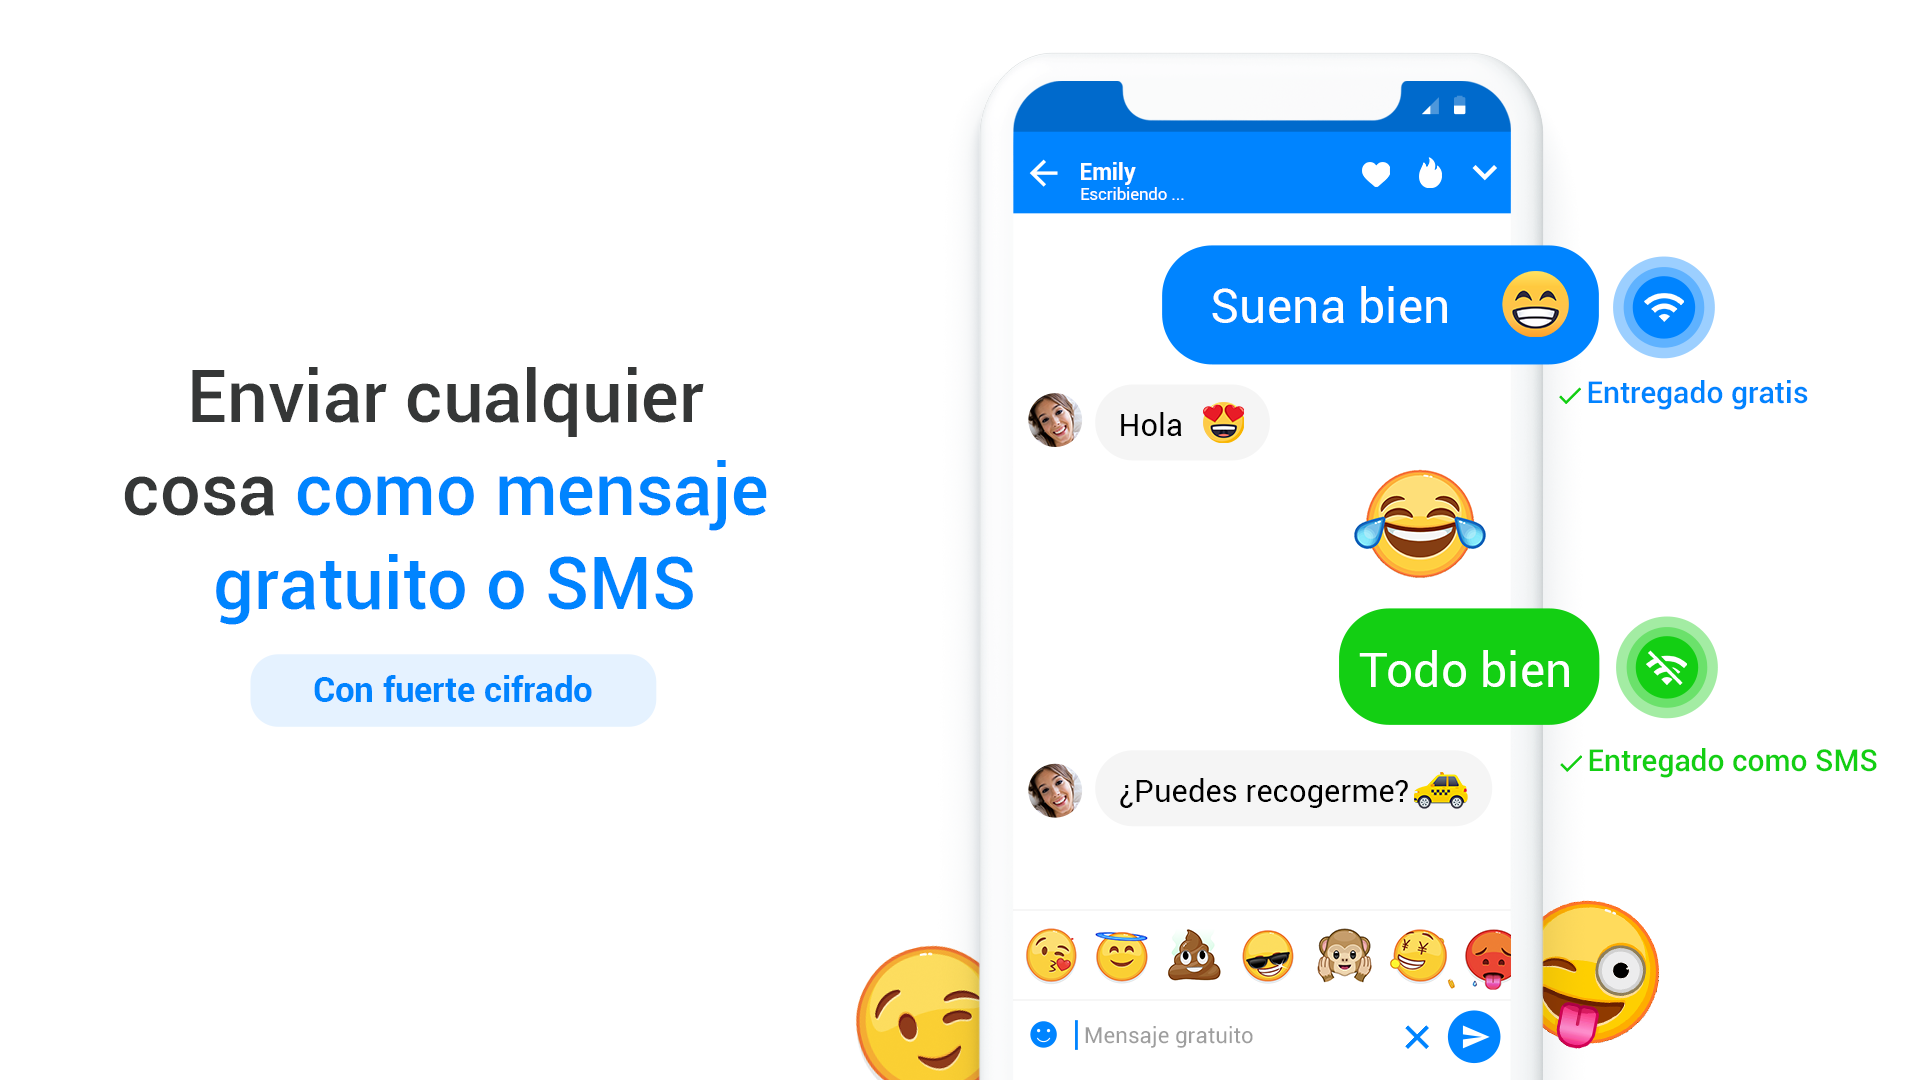Select the money-eyes face emoji
1920x1080 pixels.
point(1419,956)
